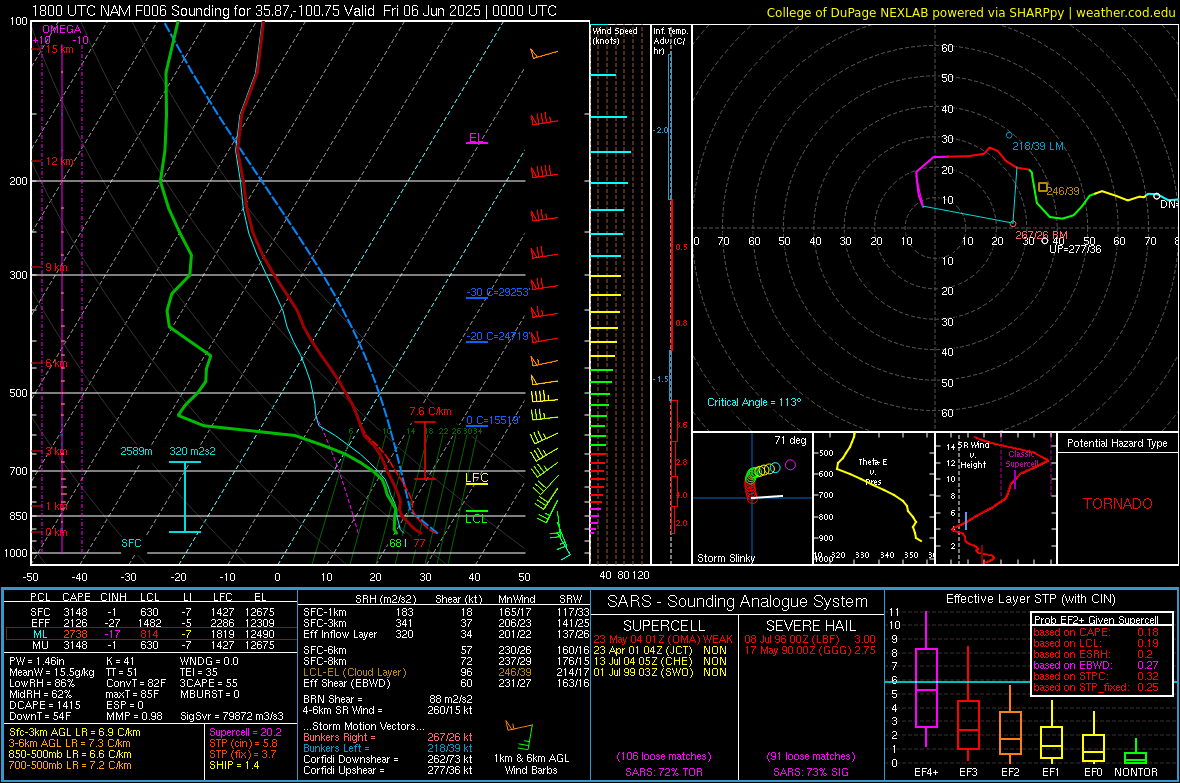Select the EFF parcel row
Viewport: 1180px width, 783px height.
click(151, 623)
